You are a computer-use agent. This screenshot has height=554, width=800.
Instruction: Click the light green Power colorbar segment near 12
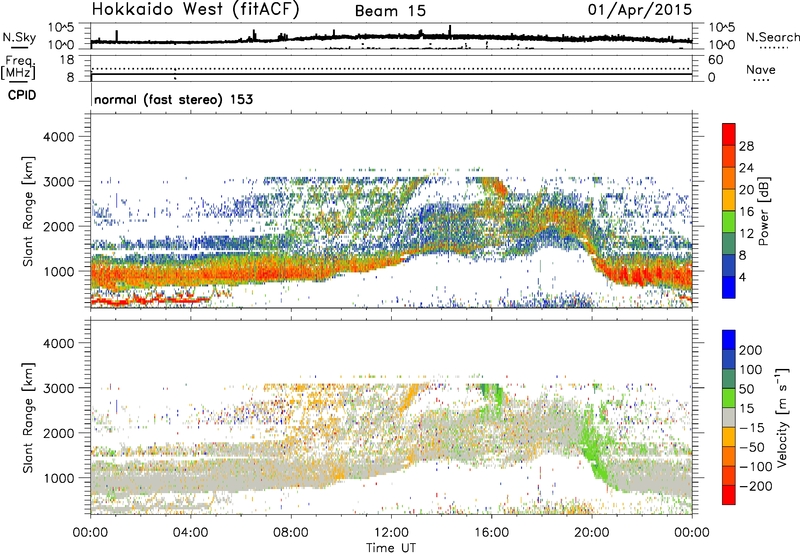(x=729, y=221)
